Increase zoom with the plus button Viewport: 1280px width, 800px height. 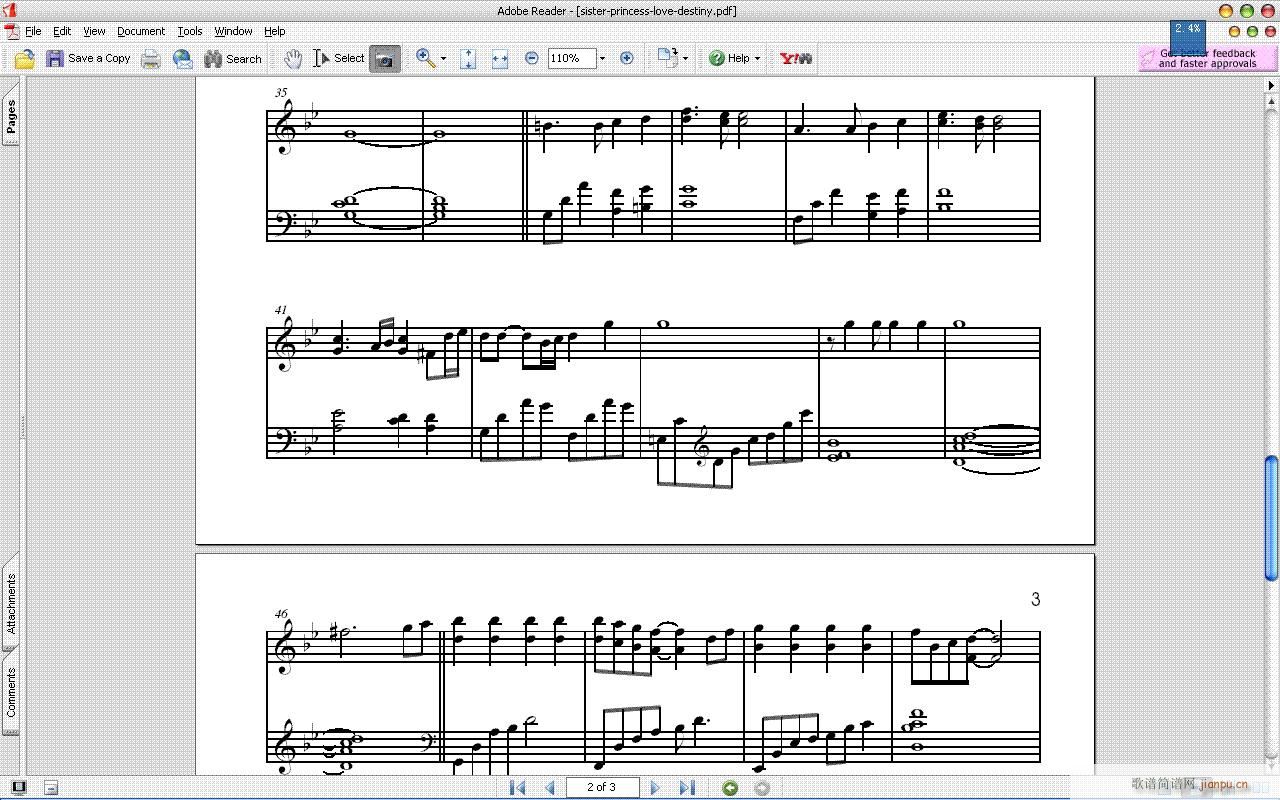[x=627, y=59]
